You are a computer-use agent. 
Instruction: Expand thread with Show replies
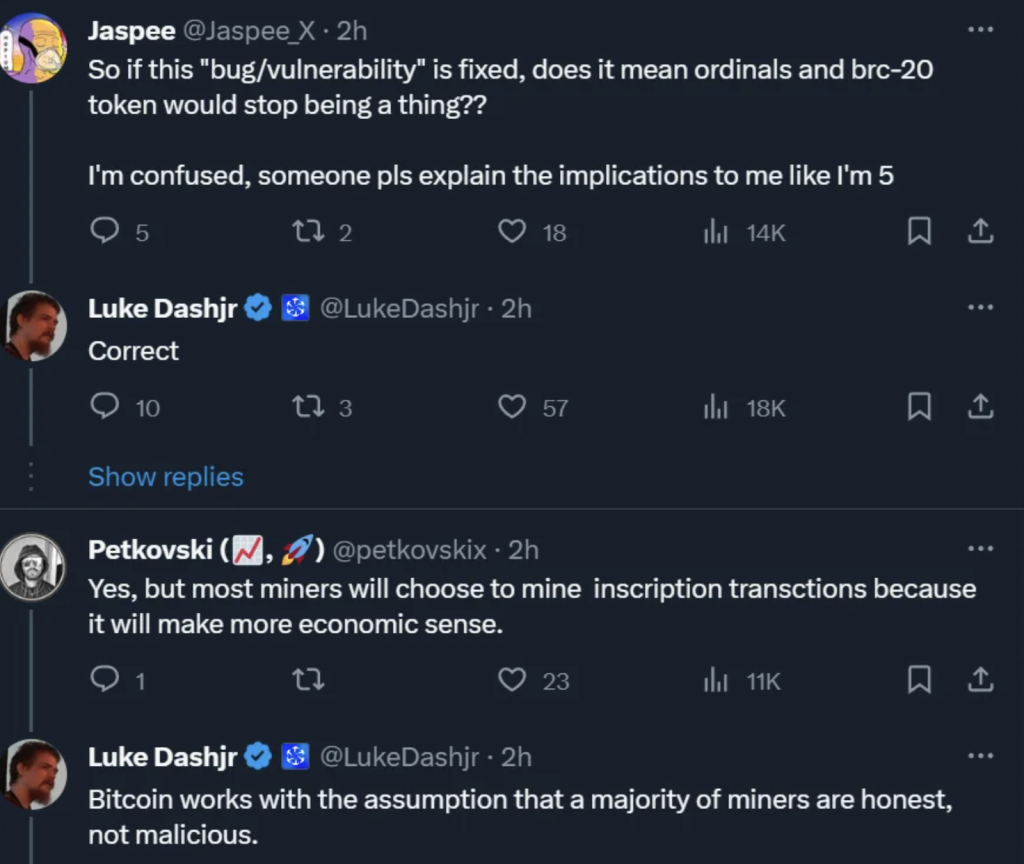(x=166, y=477)
